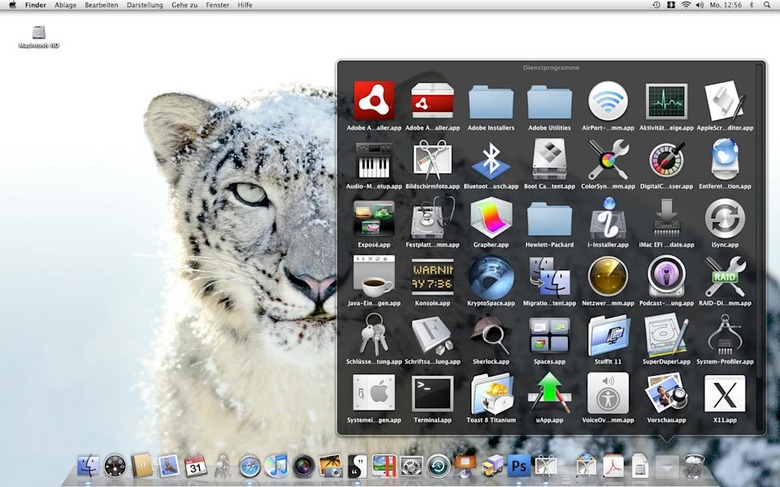Launch the AirPort utility app
Screen dimensions: 780x487
pyautogui.click(x=608, y=101)
